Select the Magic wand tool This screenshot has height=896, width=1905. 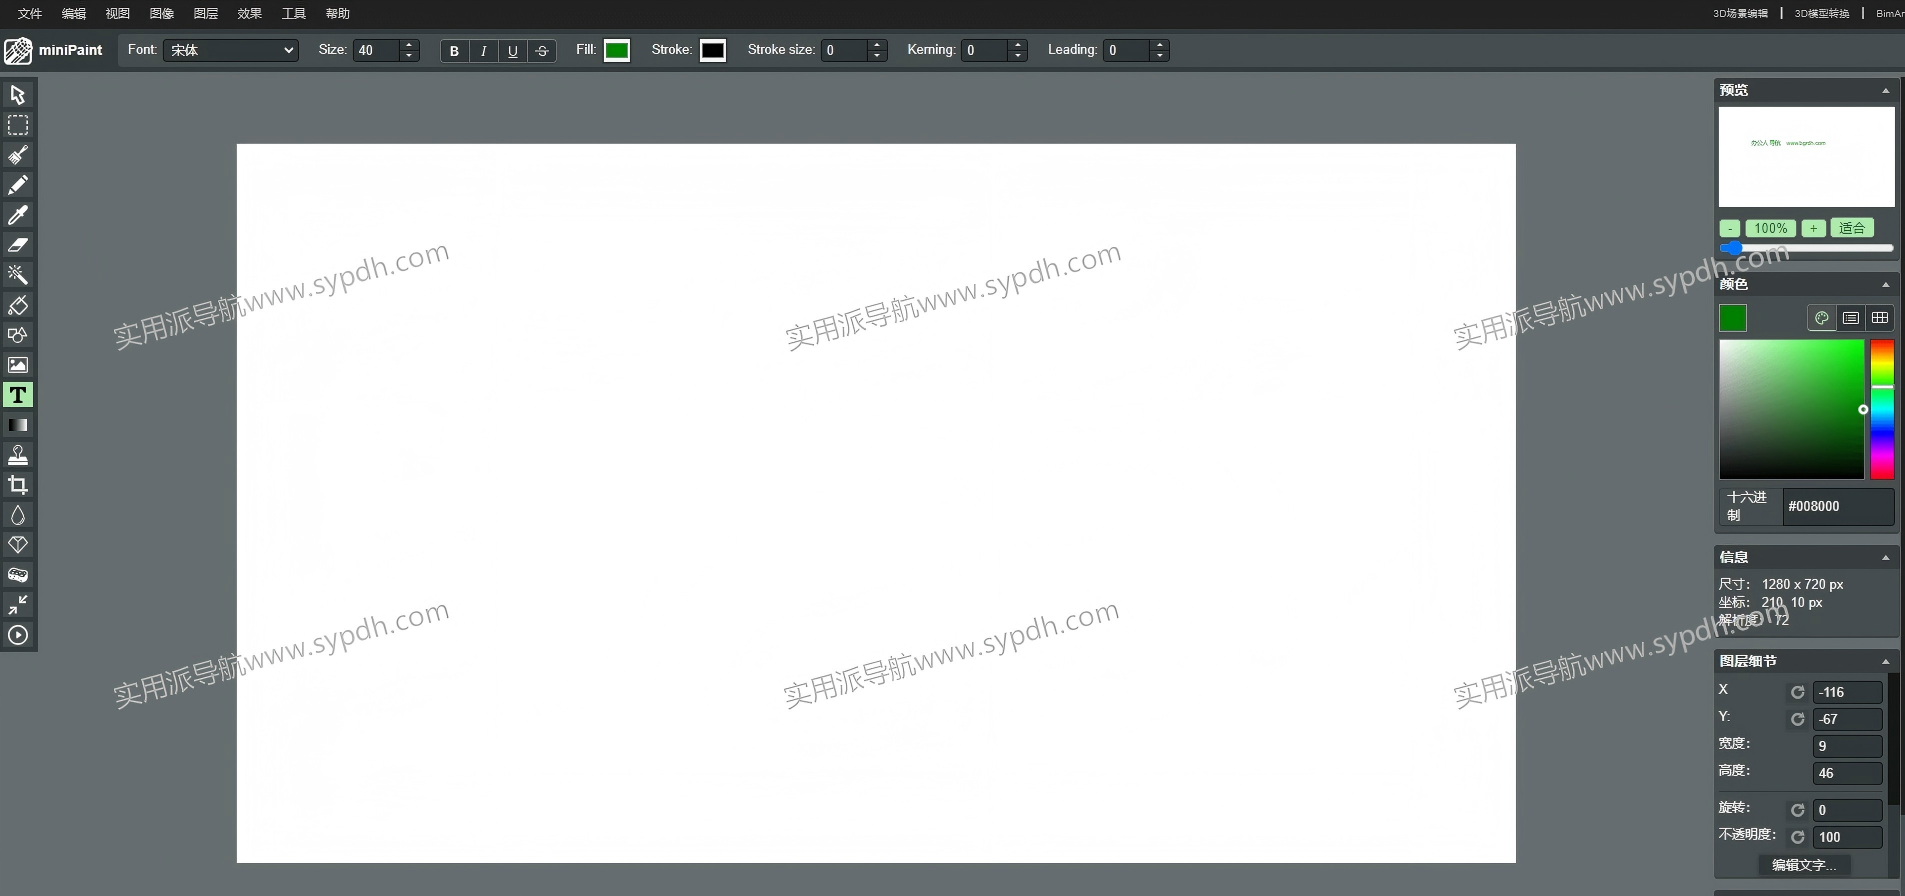pos(18,275)
